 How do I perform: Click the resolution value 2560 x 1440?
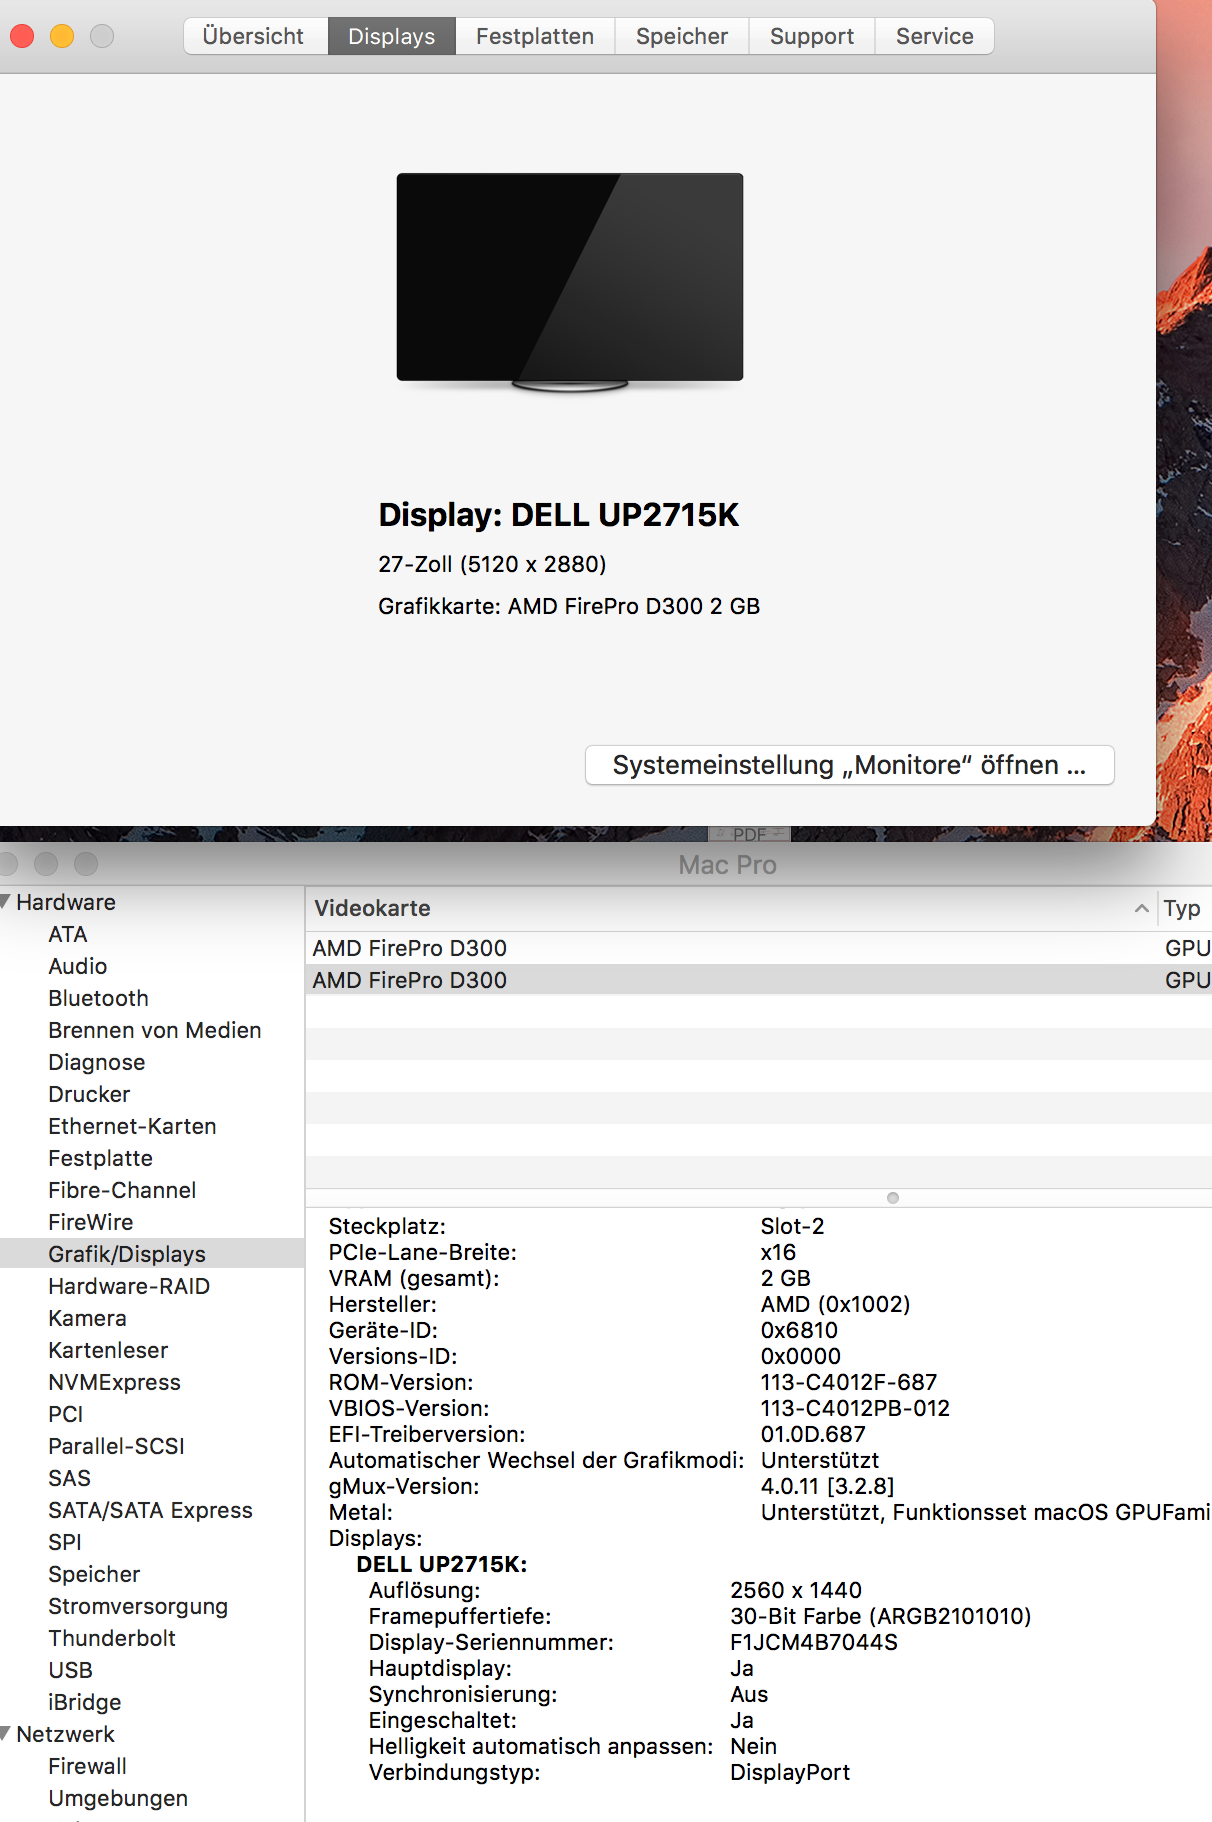[796, 1590]
